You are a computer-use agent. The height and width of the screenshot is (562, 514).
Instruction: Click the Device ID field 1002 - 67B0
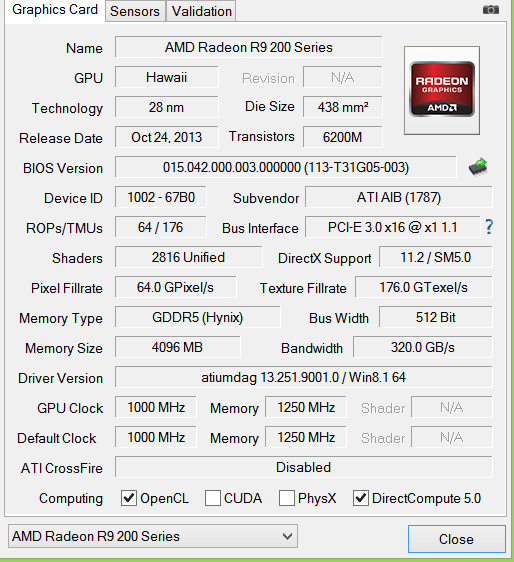(x=161, y=197)
